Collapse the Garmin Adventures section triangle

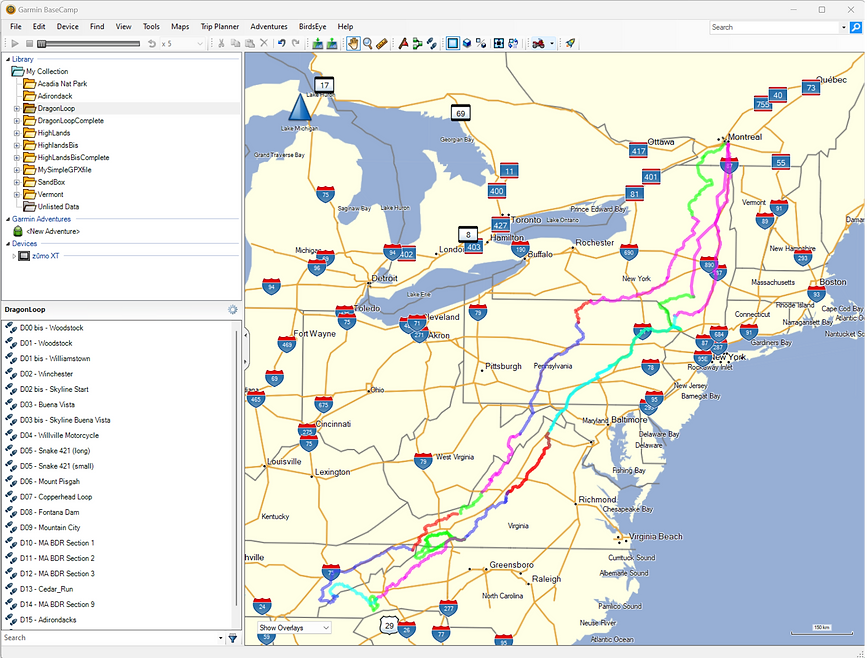[x=8, y=219]
